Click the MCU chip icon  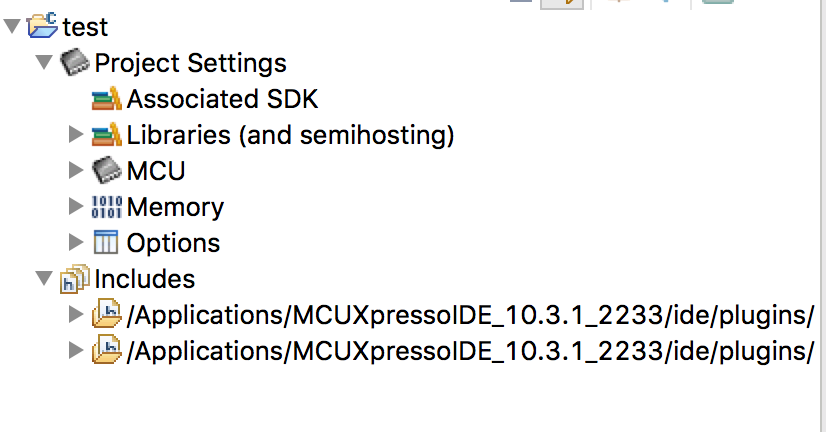[107, 171]
